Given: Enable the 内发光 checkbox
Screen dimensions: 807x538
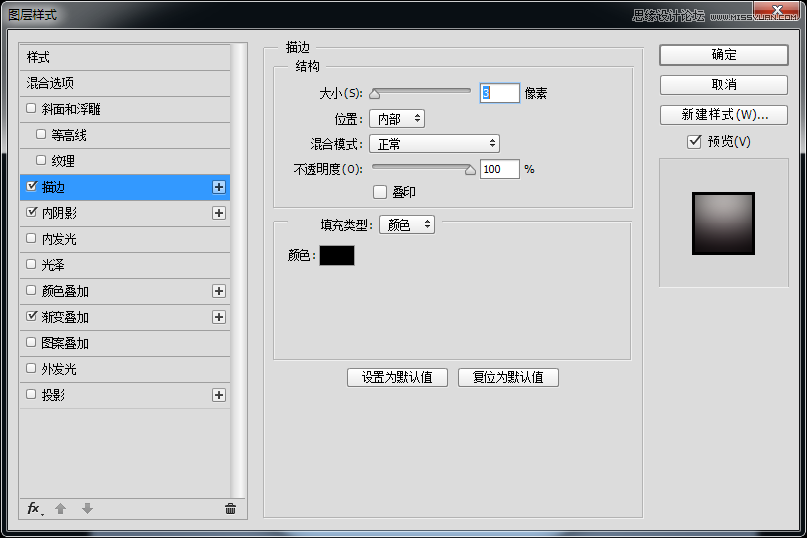Looking at the screenshot, I should (x=31, y=238).
